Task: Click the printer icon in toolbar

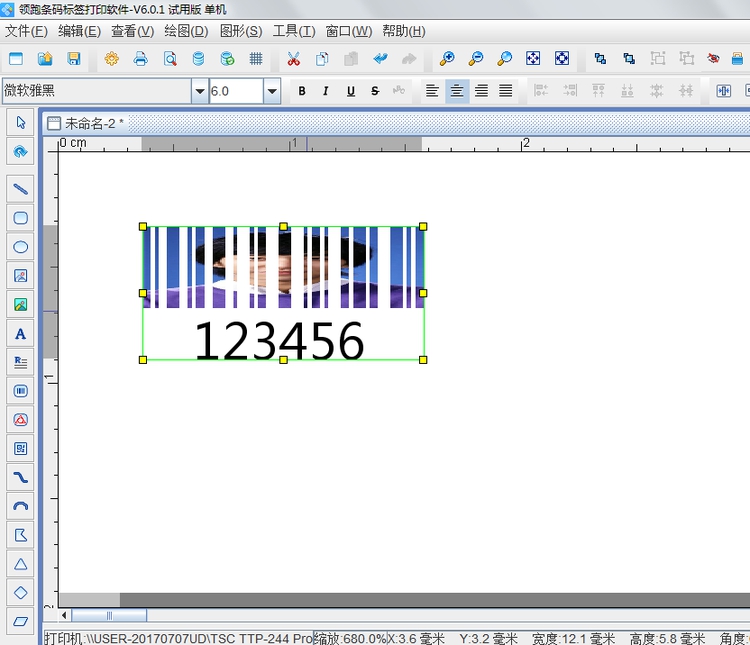Action: (141, 59)
